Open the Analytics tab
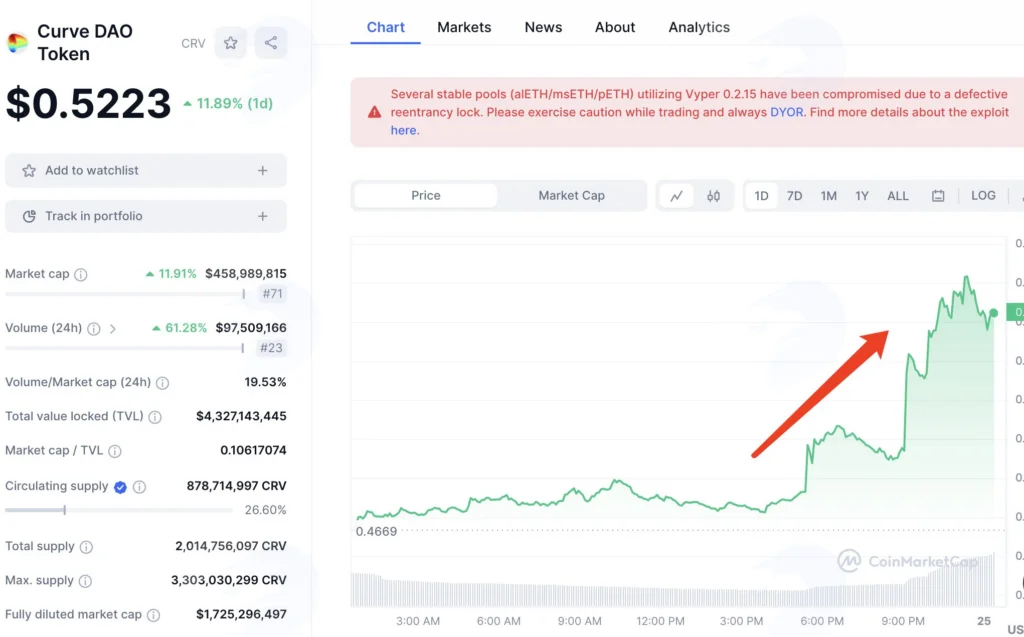The width and height of the screenshot is (1024, 637). (699, 27)
